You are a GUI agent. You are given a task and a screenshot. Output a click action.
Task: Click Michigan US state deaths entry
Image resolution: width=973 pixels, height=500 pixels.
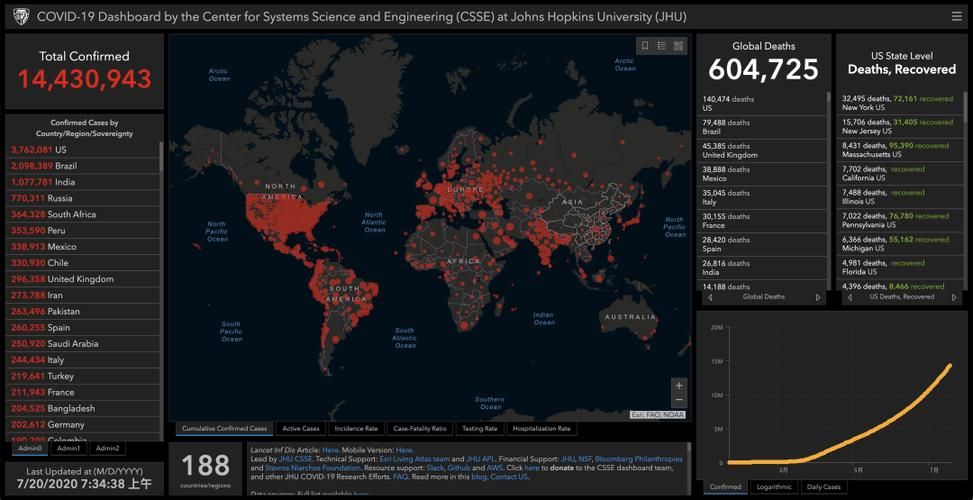point(901,244)
